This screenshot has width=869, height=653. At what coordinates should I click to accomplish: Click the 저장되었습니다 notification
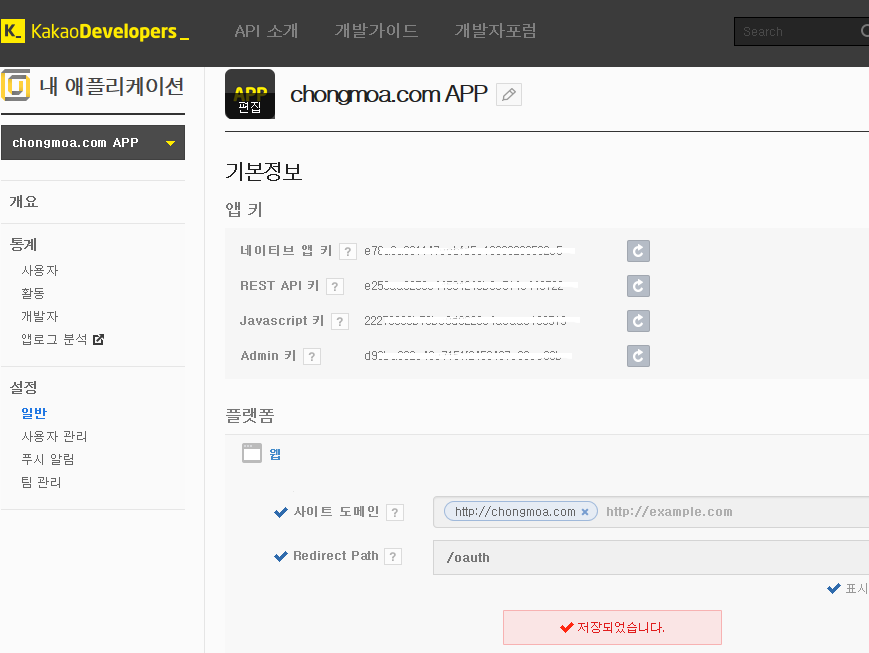coord(612,628)
